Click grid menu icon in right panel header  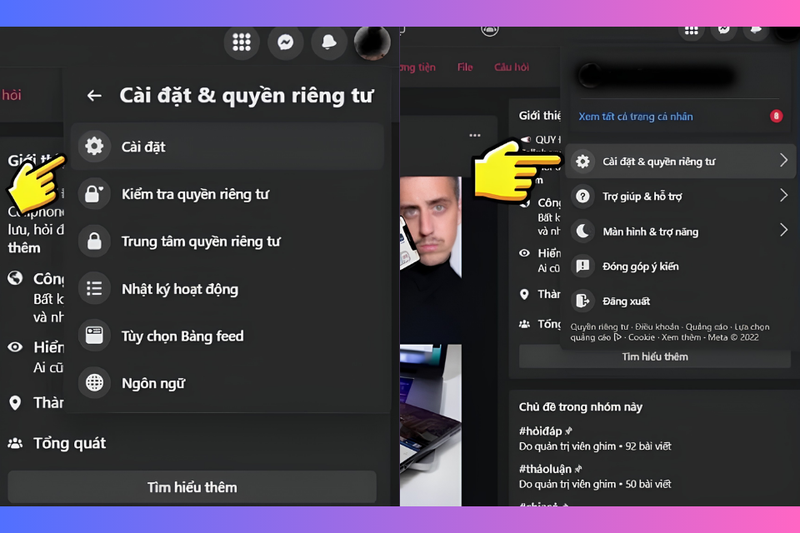[691, 31]
